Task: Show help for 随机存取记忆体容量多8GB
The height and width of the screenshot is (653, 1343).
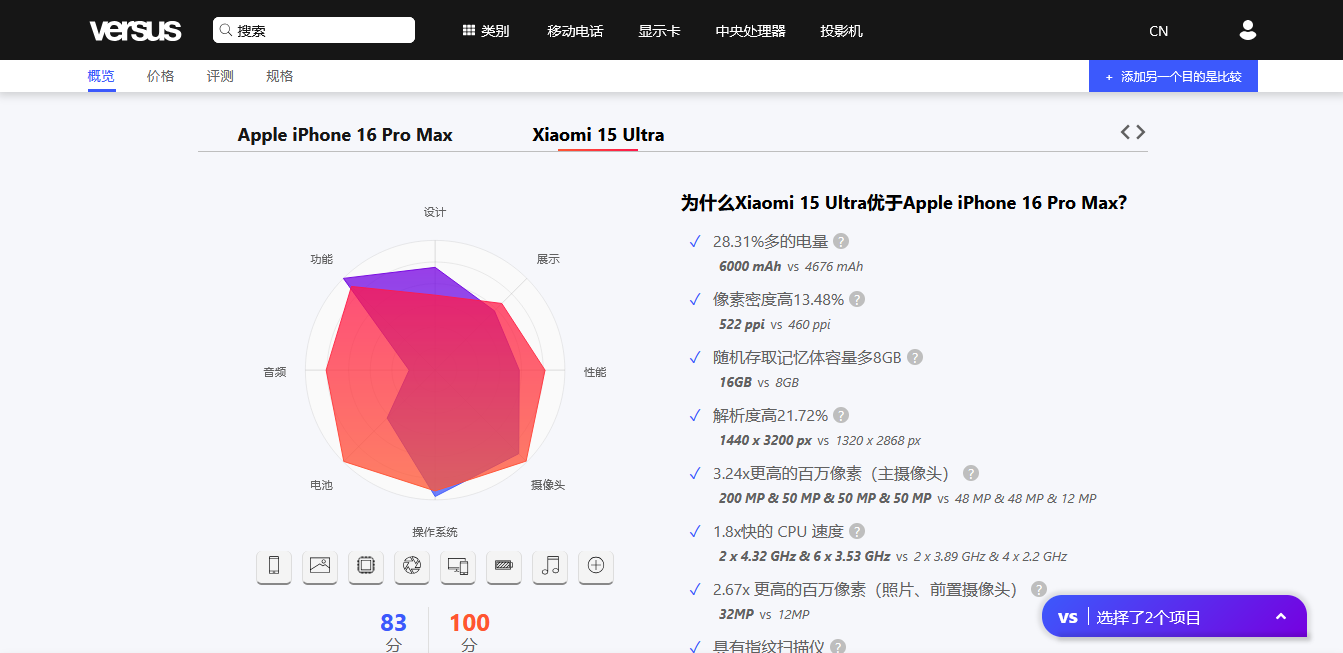Action: click(x=915, y=357)
